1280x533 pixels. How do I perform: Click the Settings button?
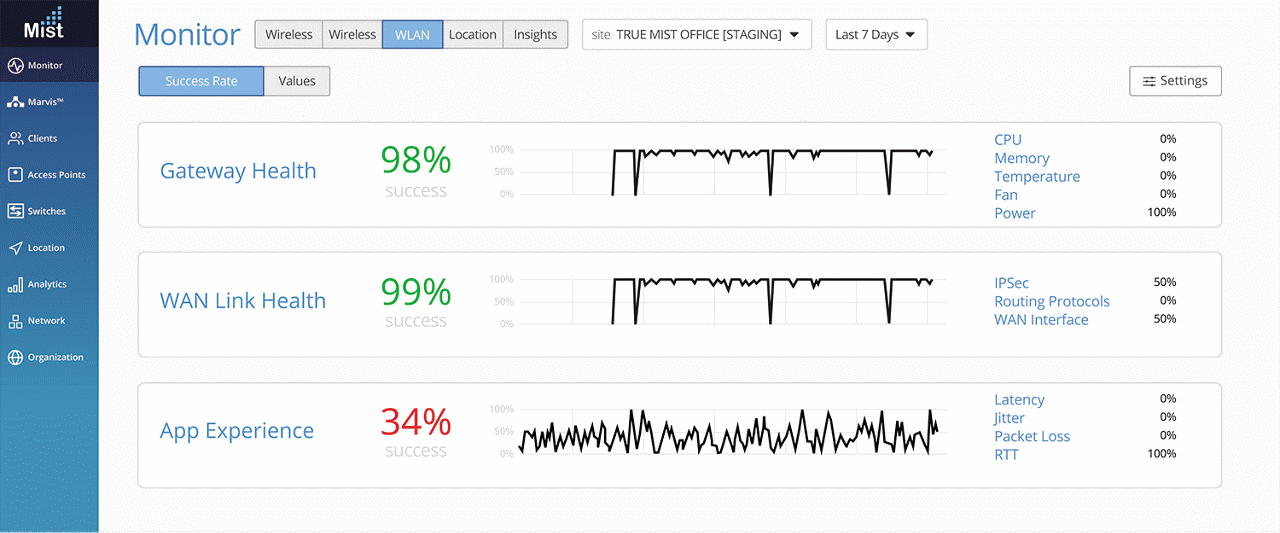click(1175, 81)
